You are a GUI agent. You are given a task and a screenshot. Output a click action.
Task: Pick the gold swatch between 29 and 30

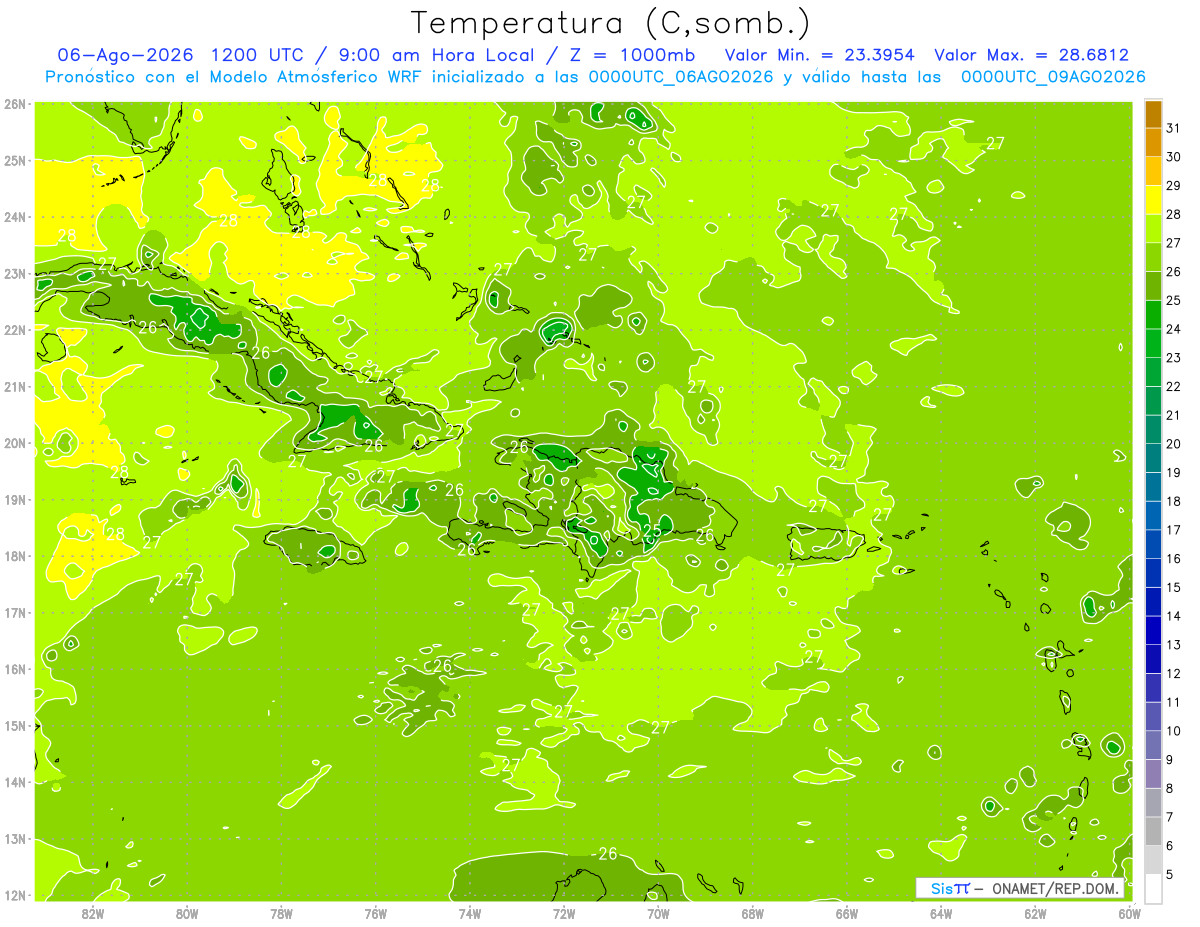tap(1153, 171)
